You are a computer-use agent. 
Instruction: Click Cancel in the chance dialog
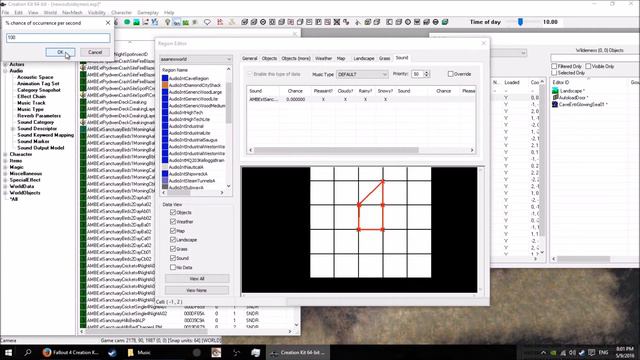[95, 52]
